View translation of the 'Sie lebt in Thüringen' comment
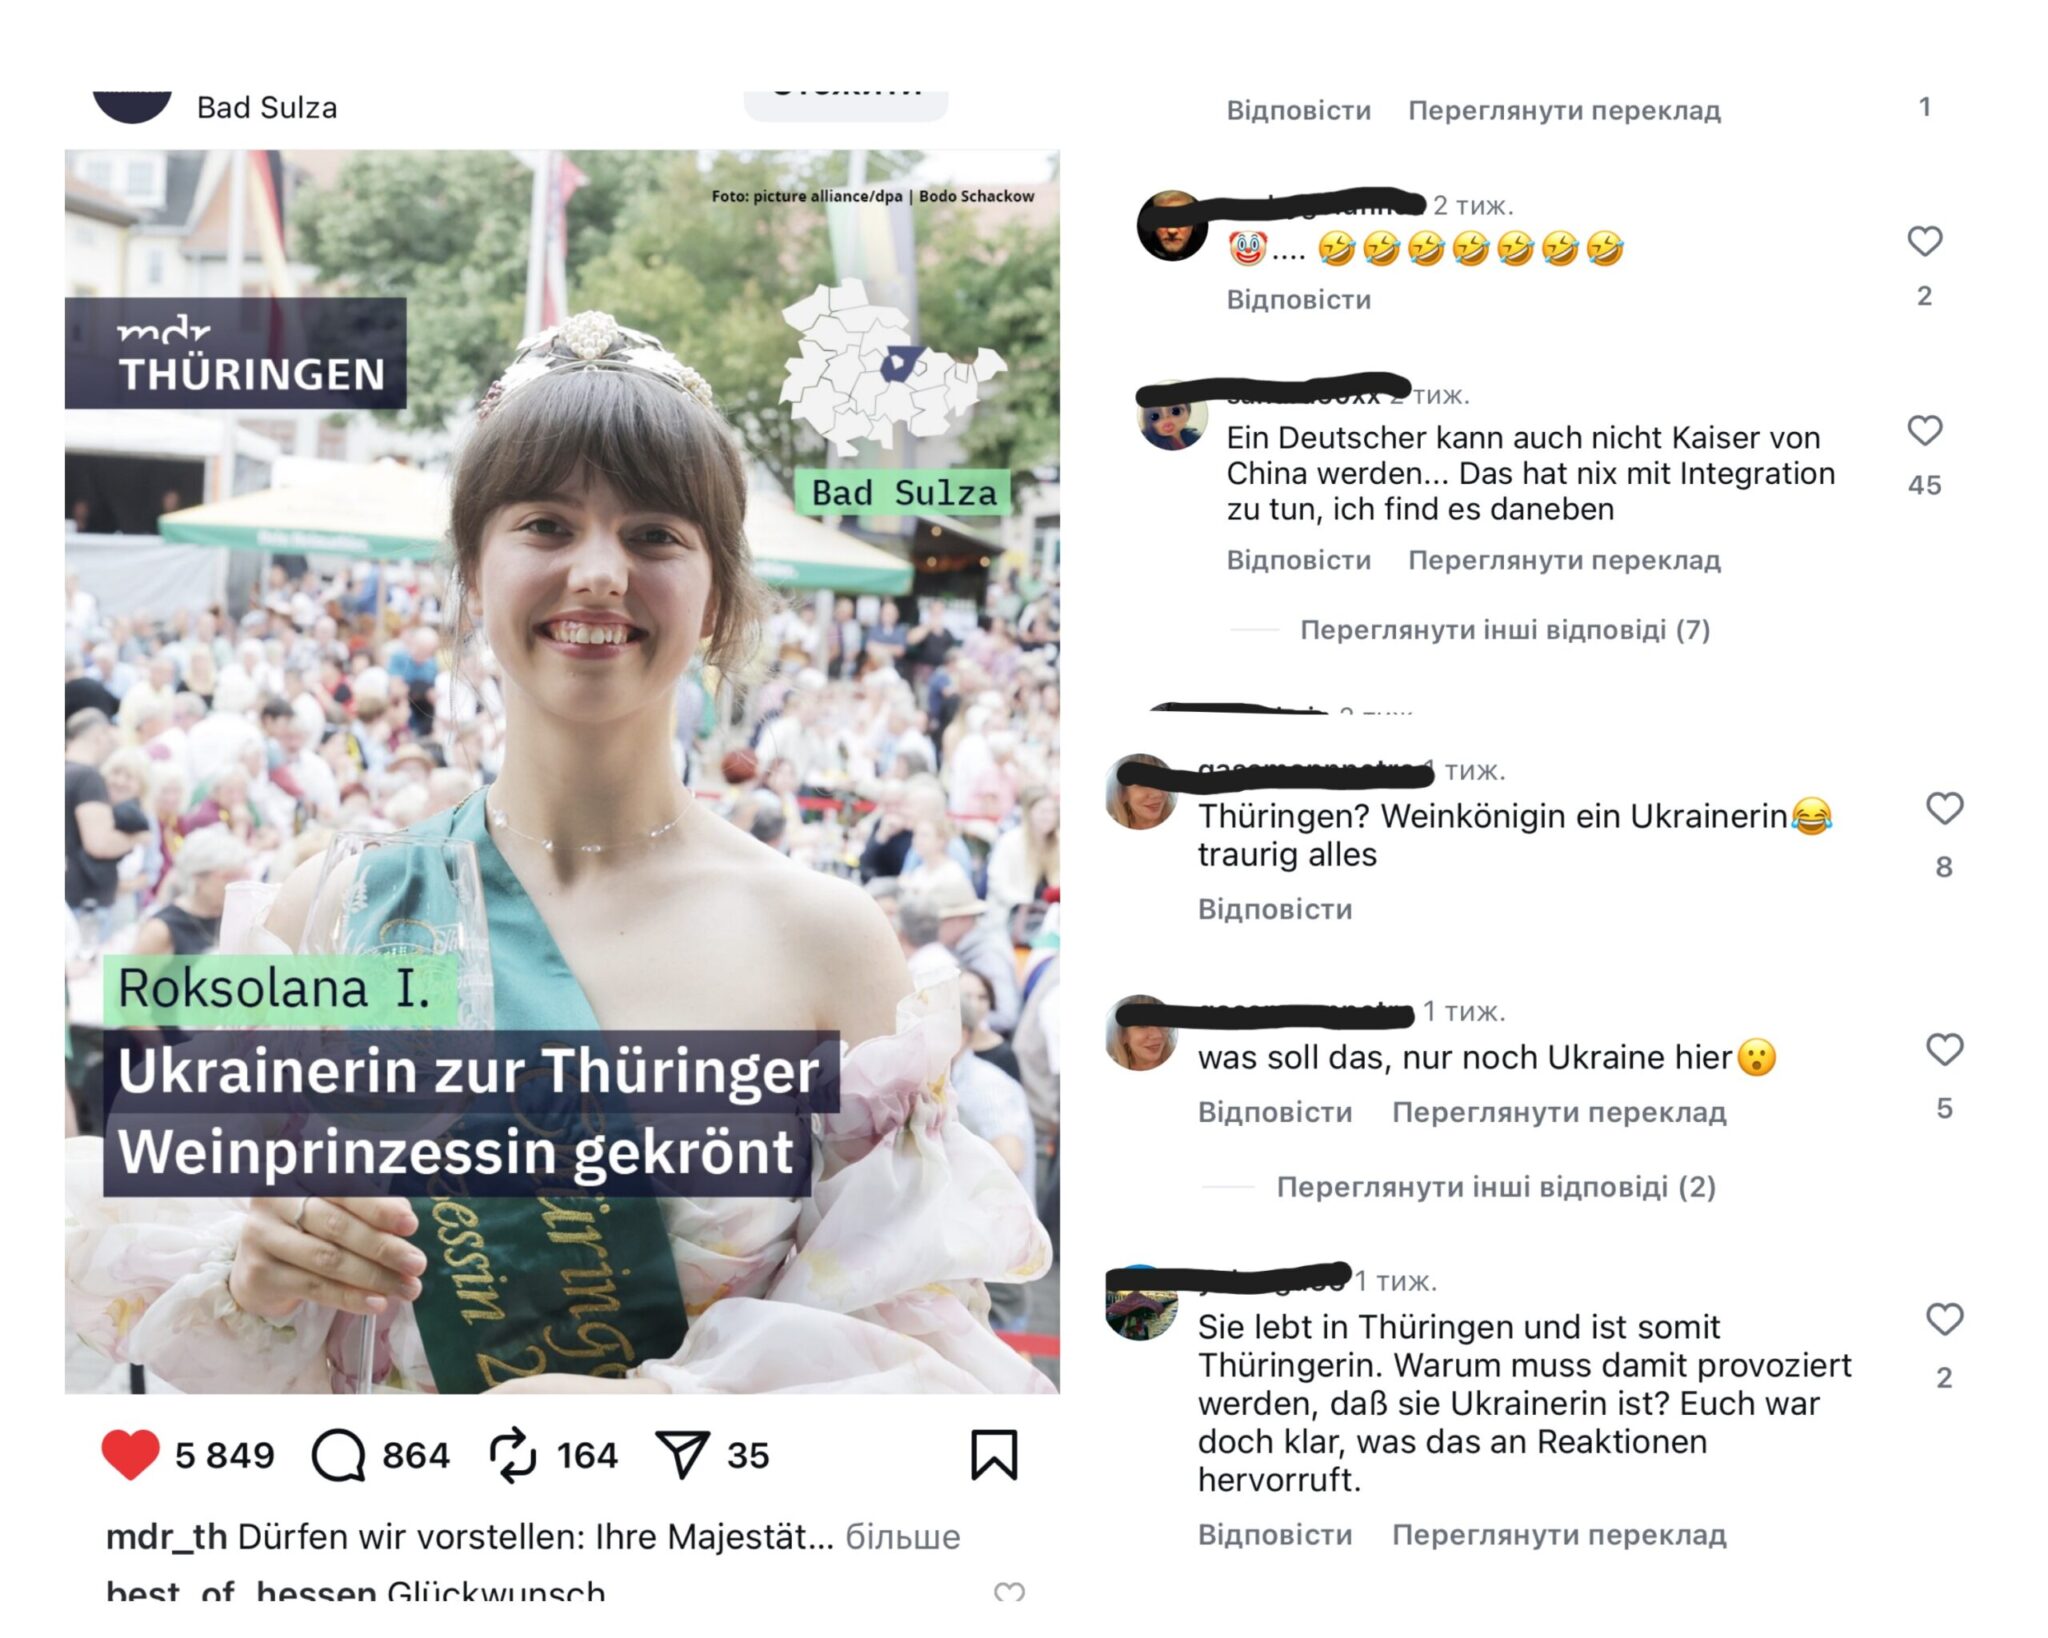This screenshot has height=1638, width=2048. 1559,1535
